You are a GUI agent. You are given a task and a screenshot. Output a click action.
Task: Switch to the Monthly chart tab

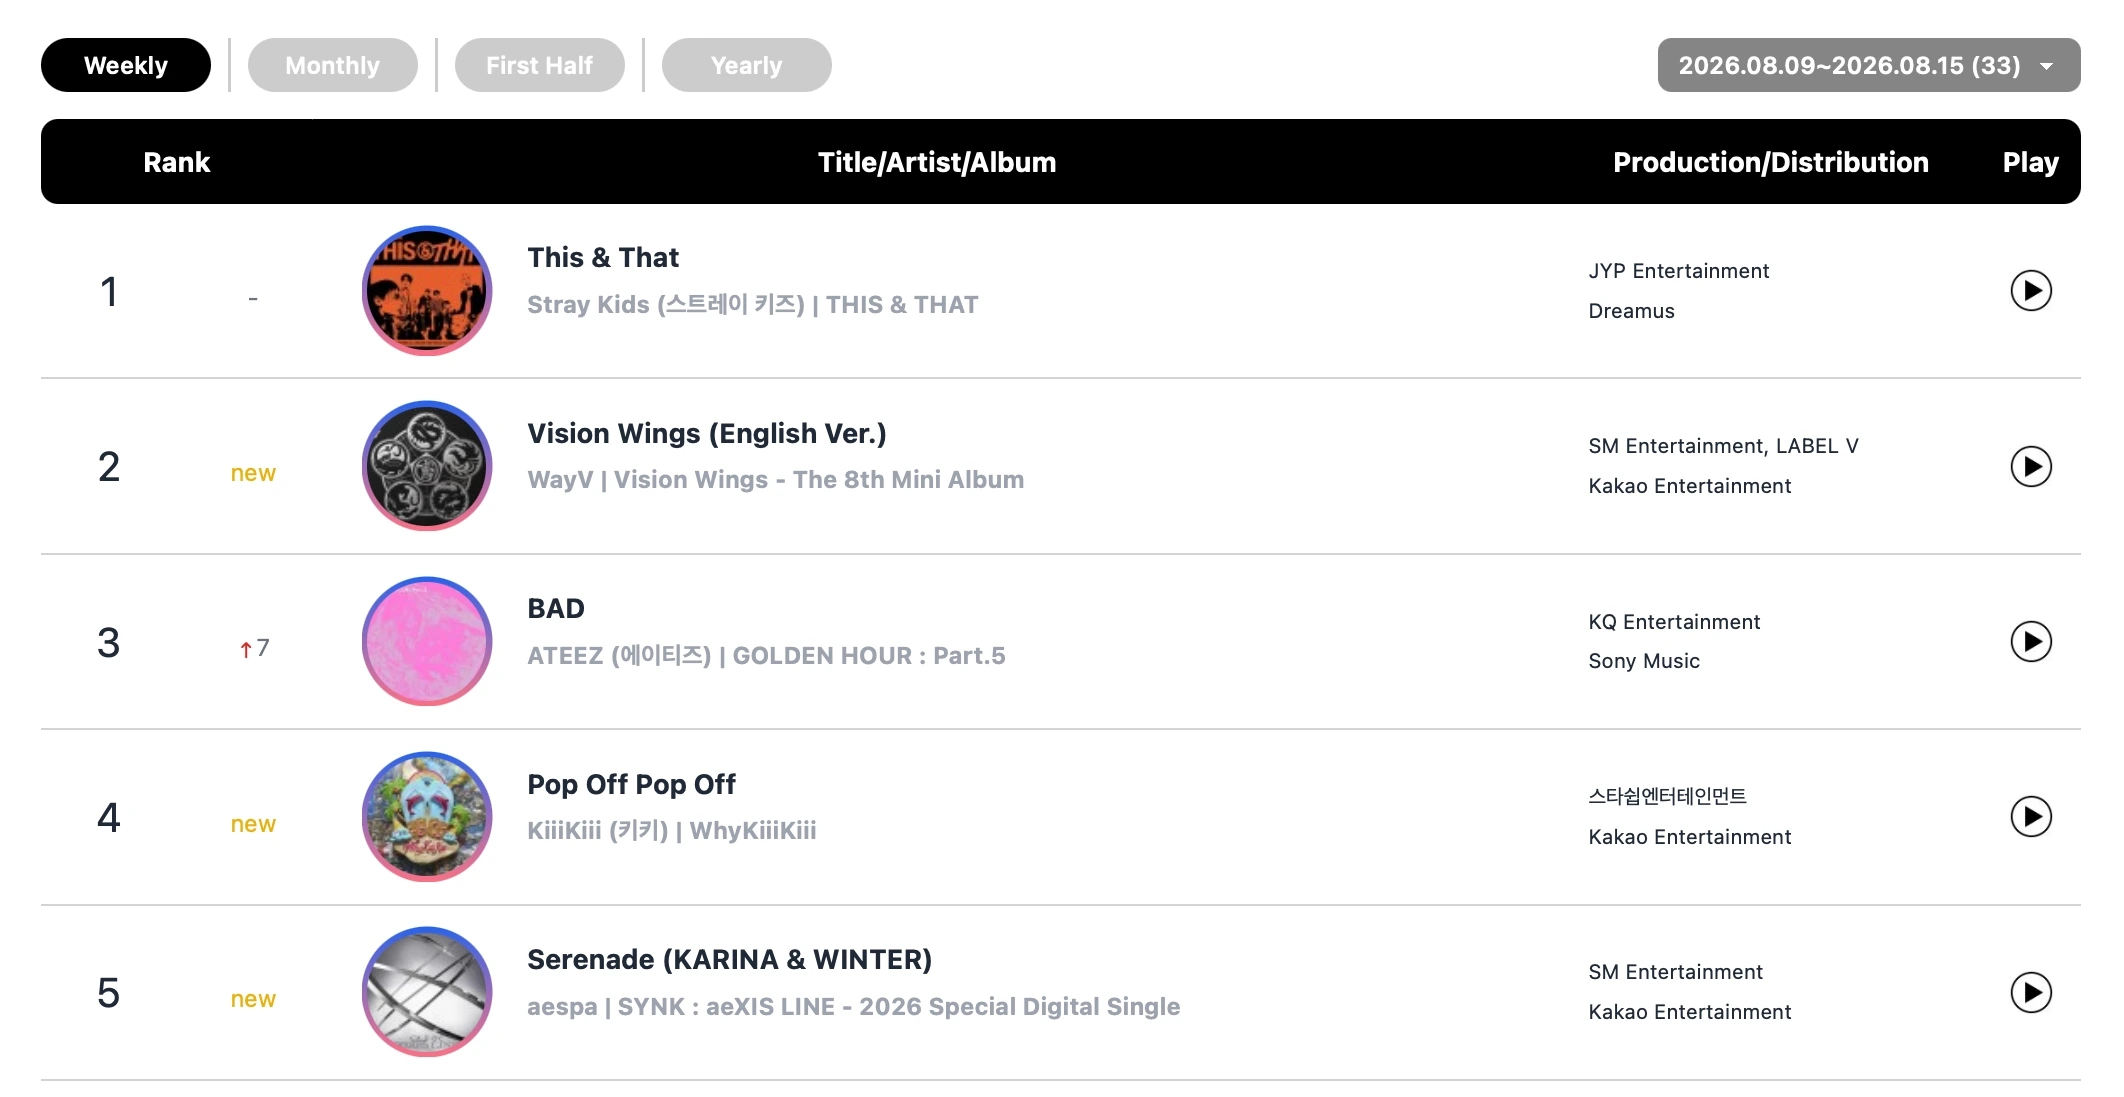point(333,65)
